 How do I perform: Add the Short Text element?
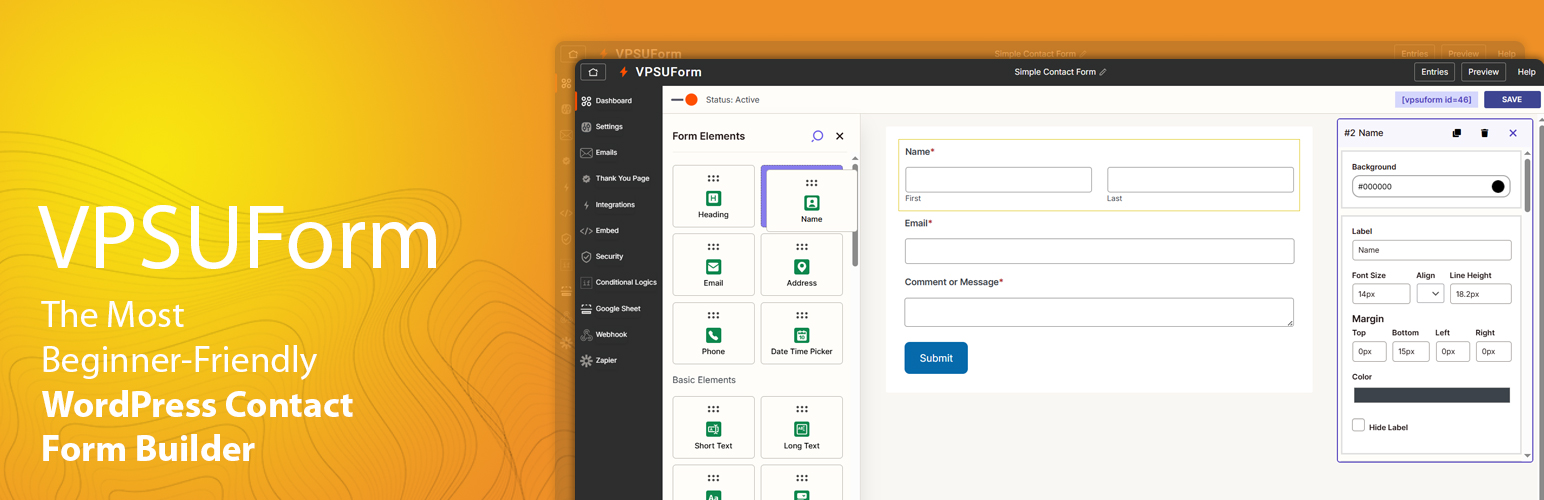[713, 427]
